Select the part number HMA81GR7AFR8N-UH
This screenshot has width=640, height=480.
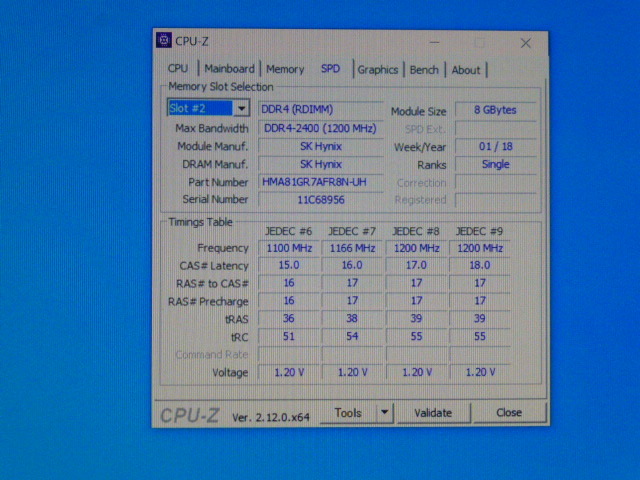(x=321, y=182)
